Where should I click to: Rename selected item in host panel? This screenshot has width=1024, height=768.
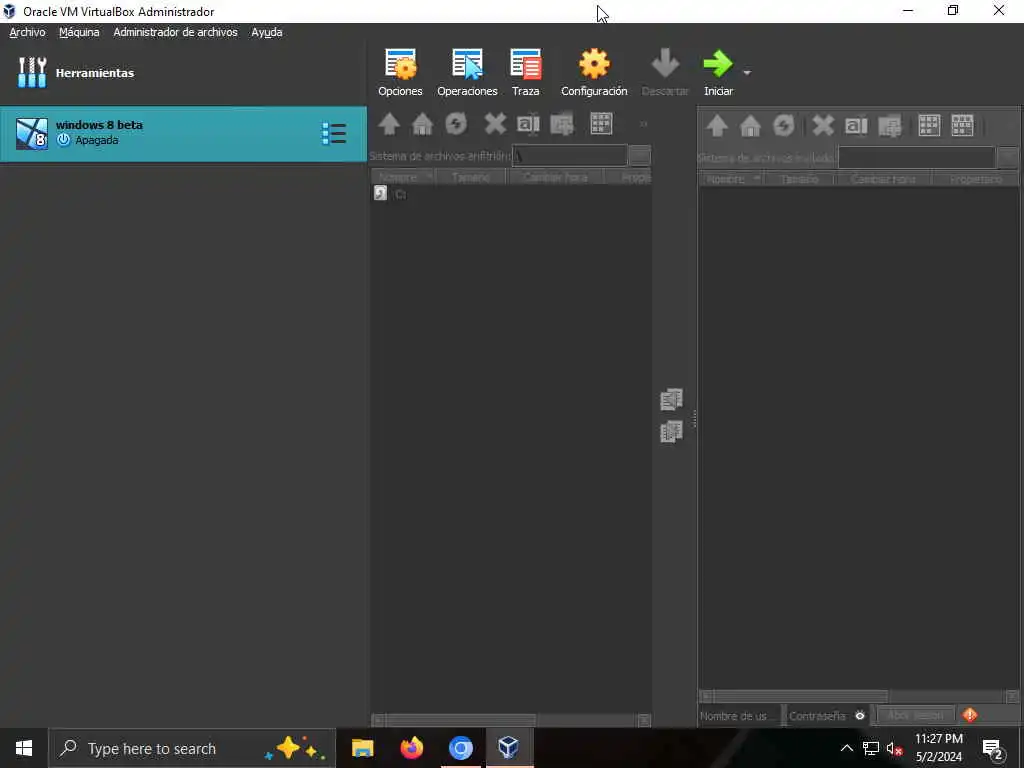[528, 123]
